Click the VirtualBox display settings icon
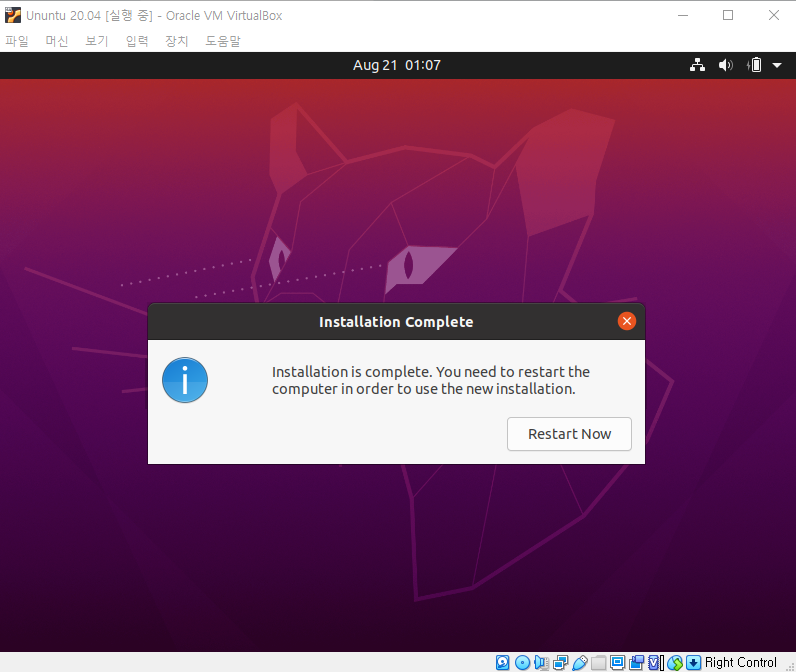The height and width of the screenshot is (672, 796). (x=617, y=662)
